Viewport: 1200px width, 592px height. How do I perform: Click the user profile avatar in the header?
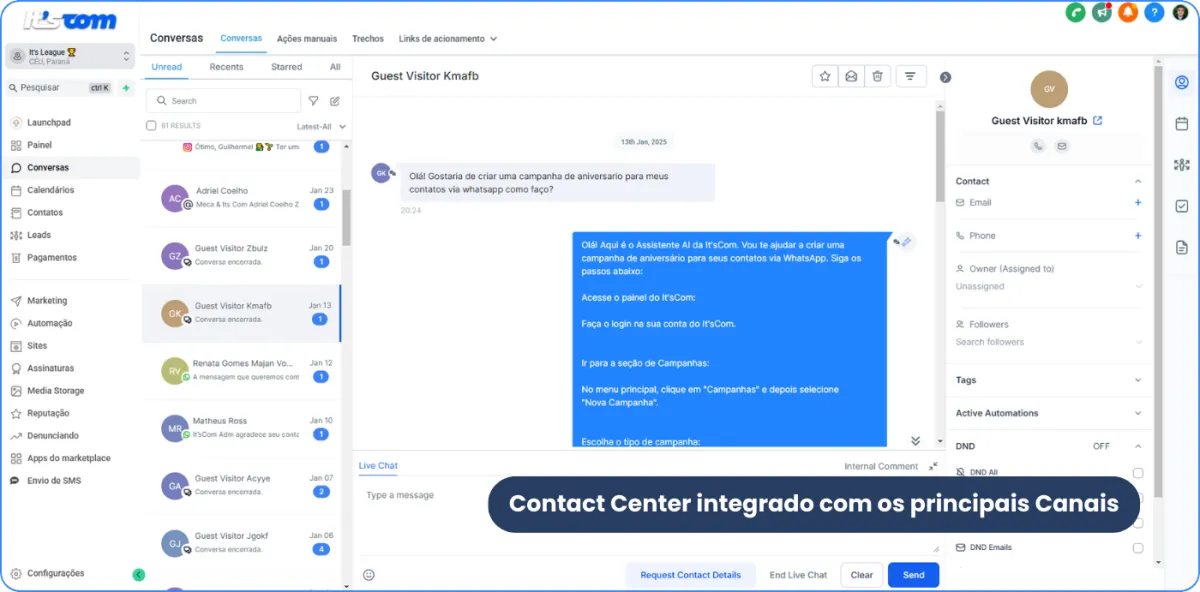coord(1180,13)
